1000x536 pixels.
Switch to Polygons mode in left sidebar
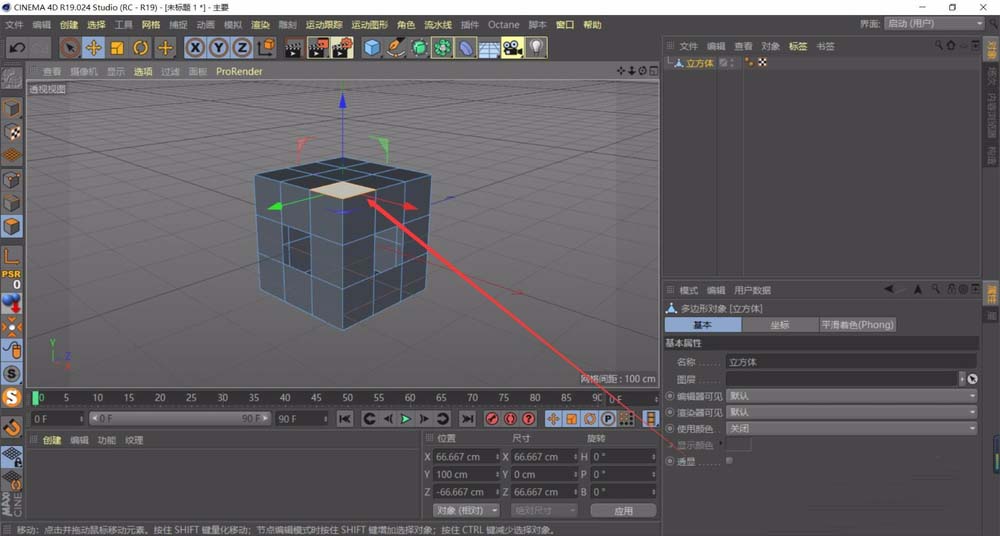(11, 227)
